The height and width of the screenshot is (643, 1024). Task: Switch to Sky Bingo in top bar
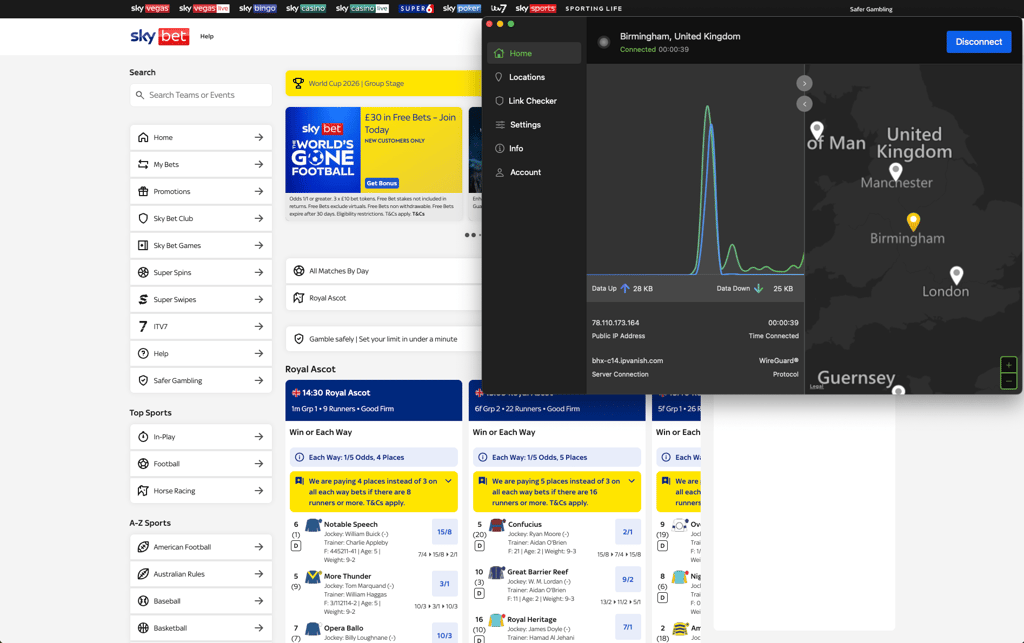tap(258, 8)
